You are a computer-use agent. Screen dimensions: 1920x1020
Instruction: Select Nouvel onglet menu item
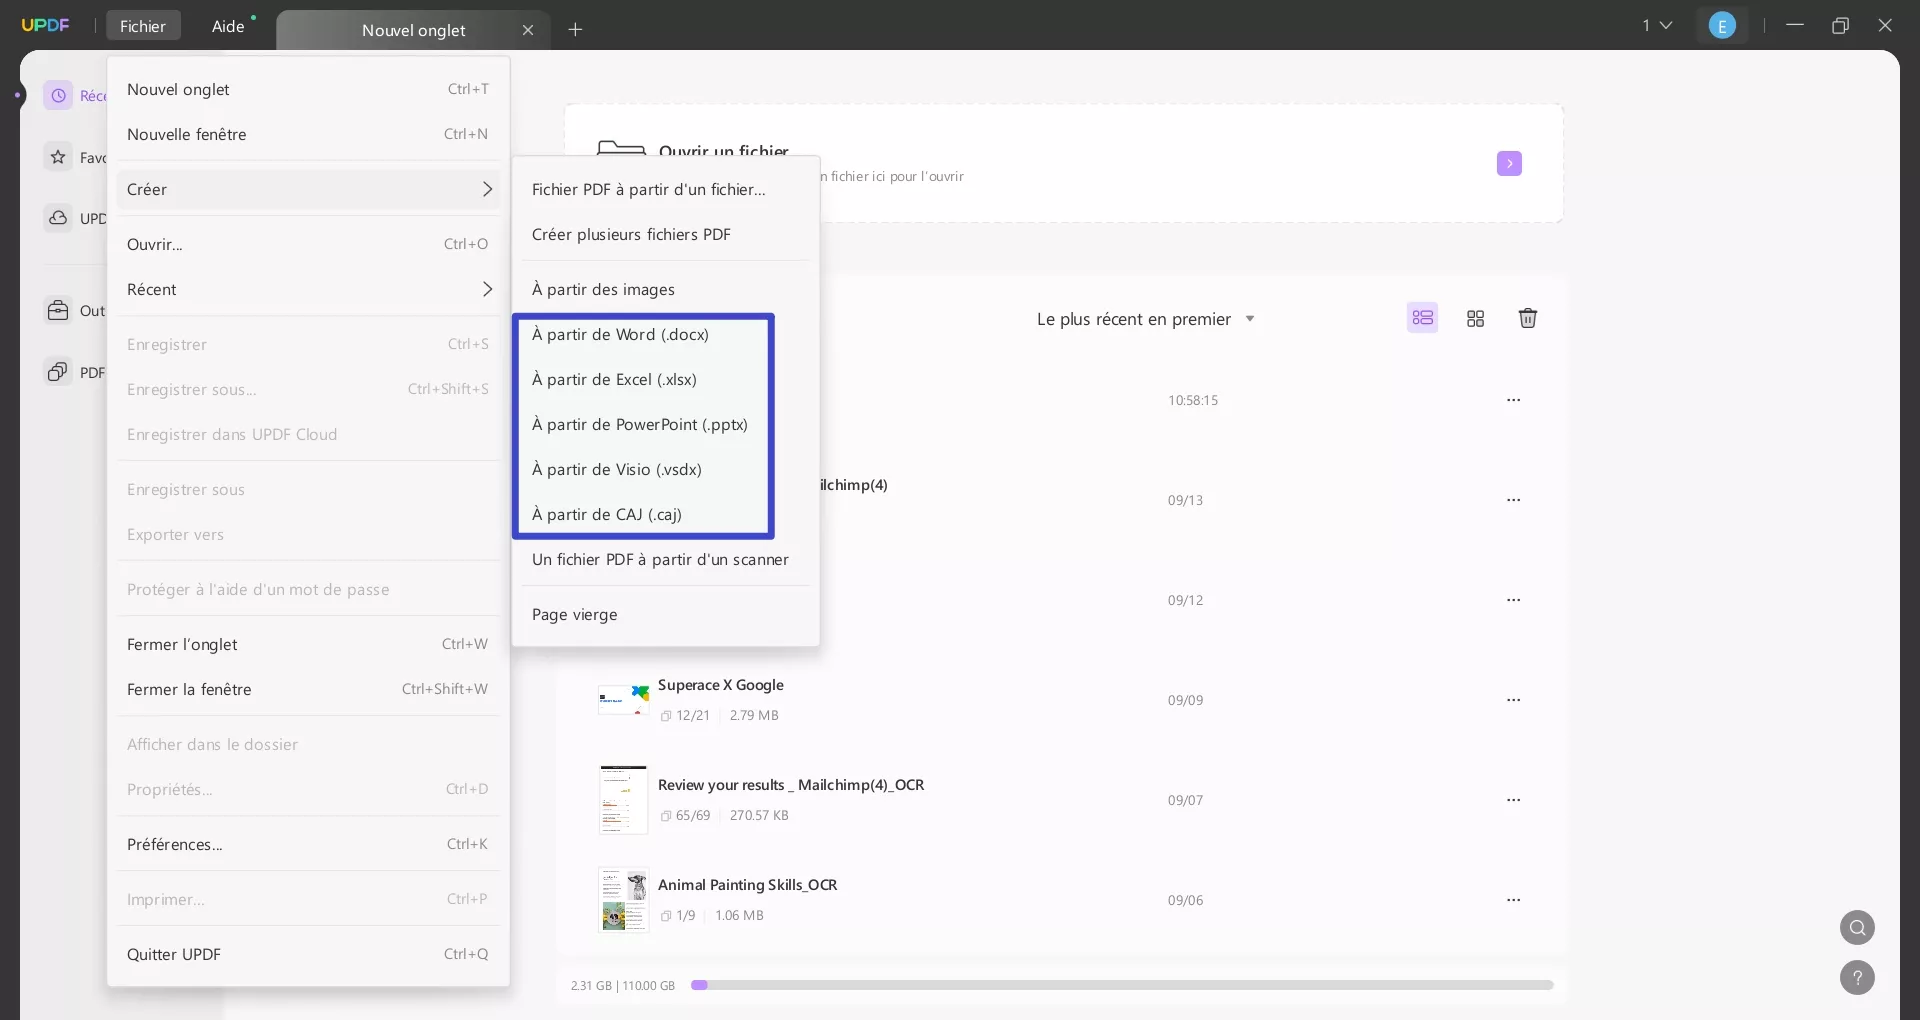pos(308,89)
